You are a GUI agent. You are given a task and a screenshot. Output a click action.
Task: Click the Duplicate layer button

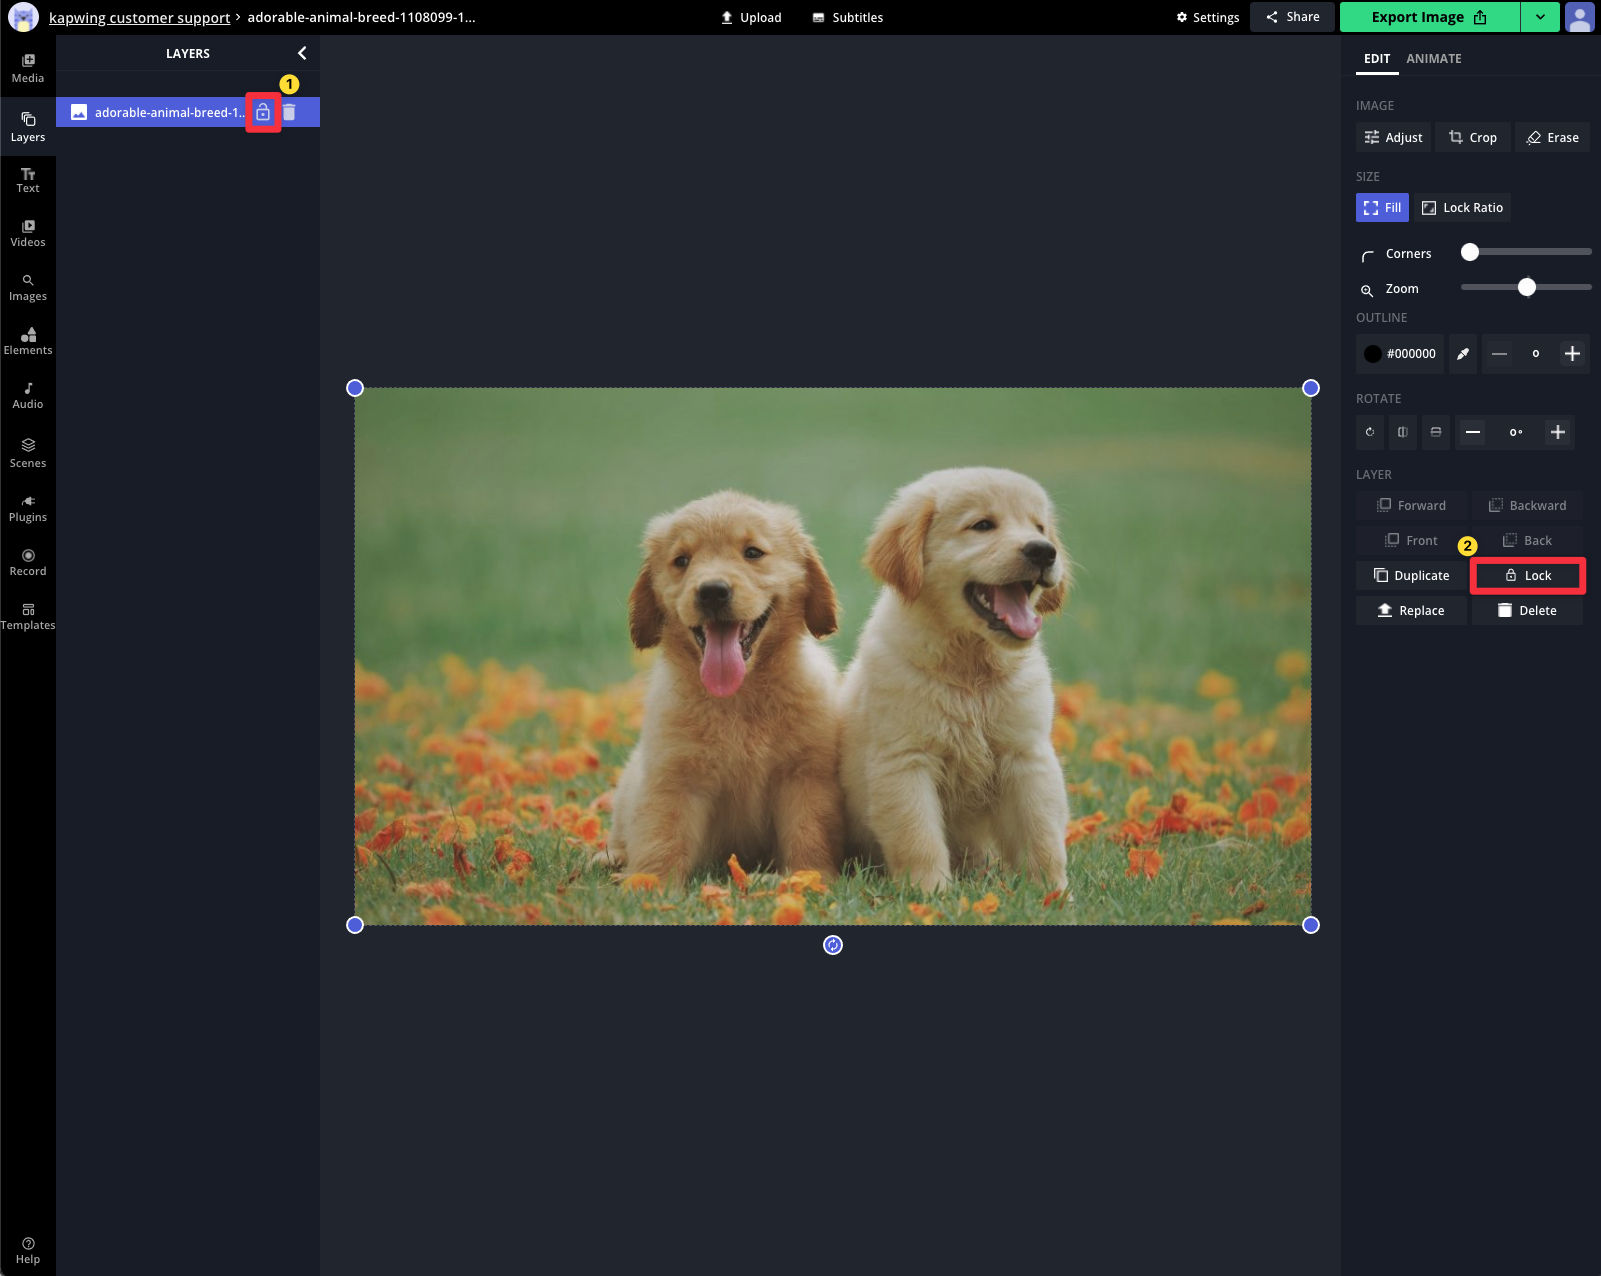1411,576
